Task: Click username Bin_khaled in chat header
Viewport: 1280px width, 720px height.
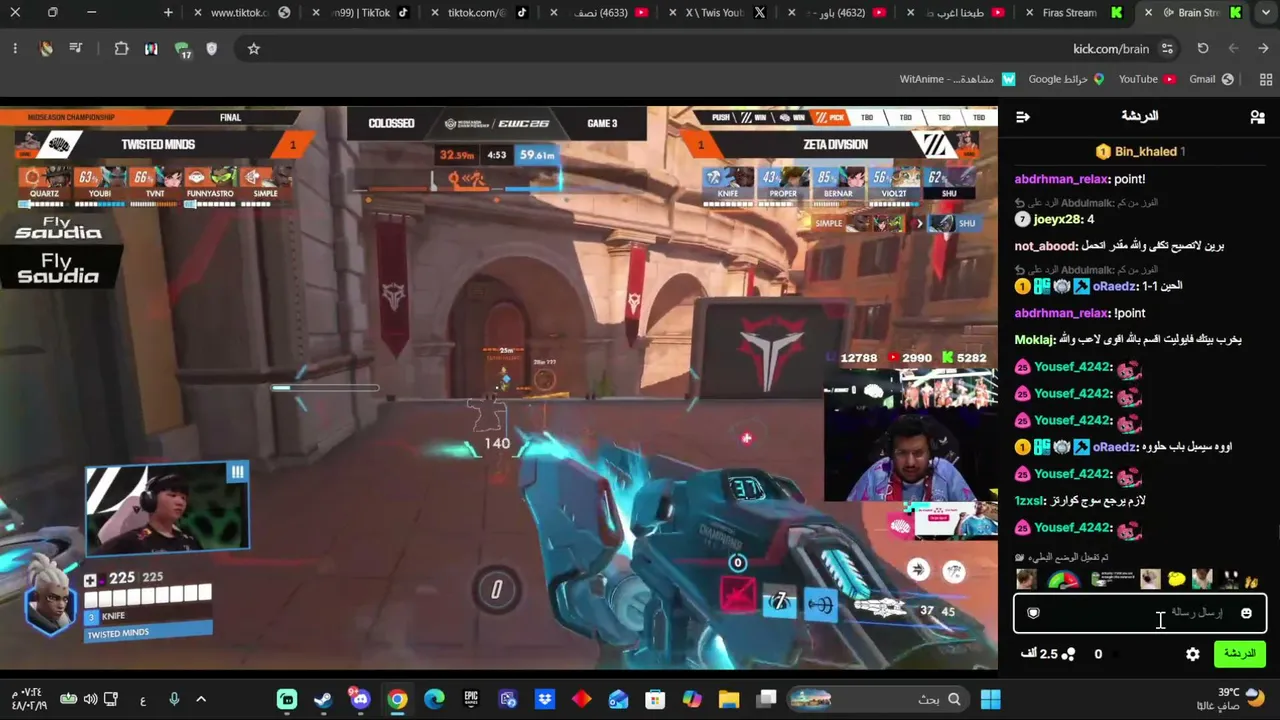Action: (1145, 152)
